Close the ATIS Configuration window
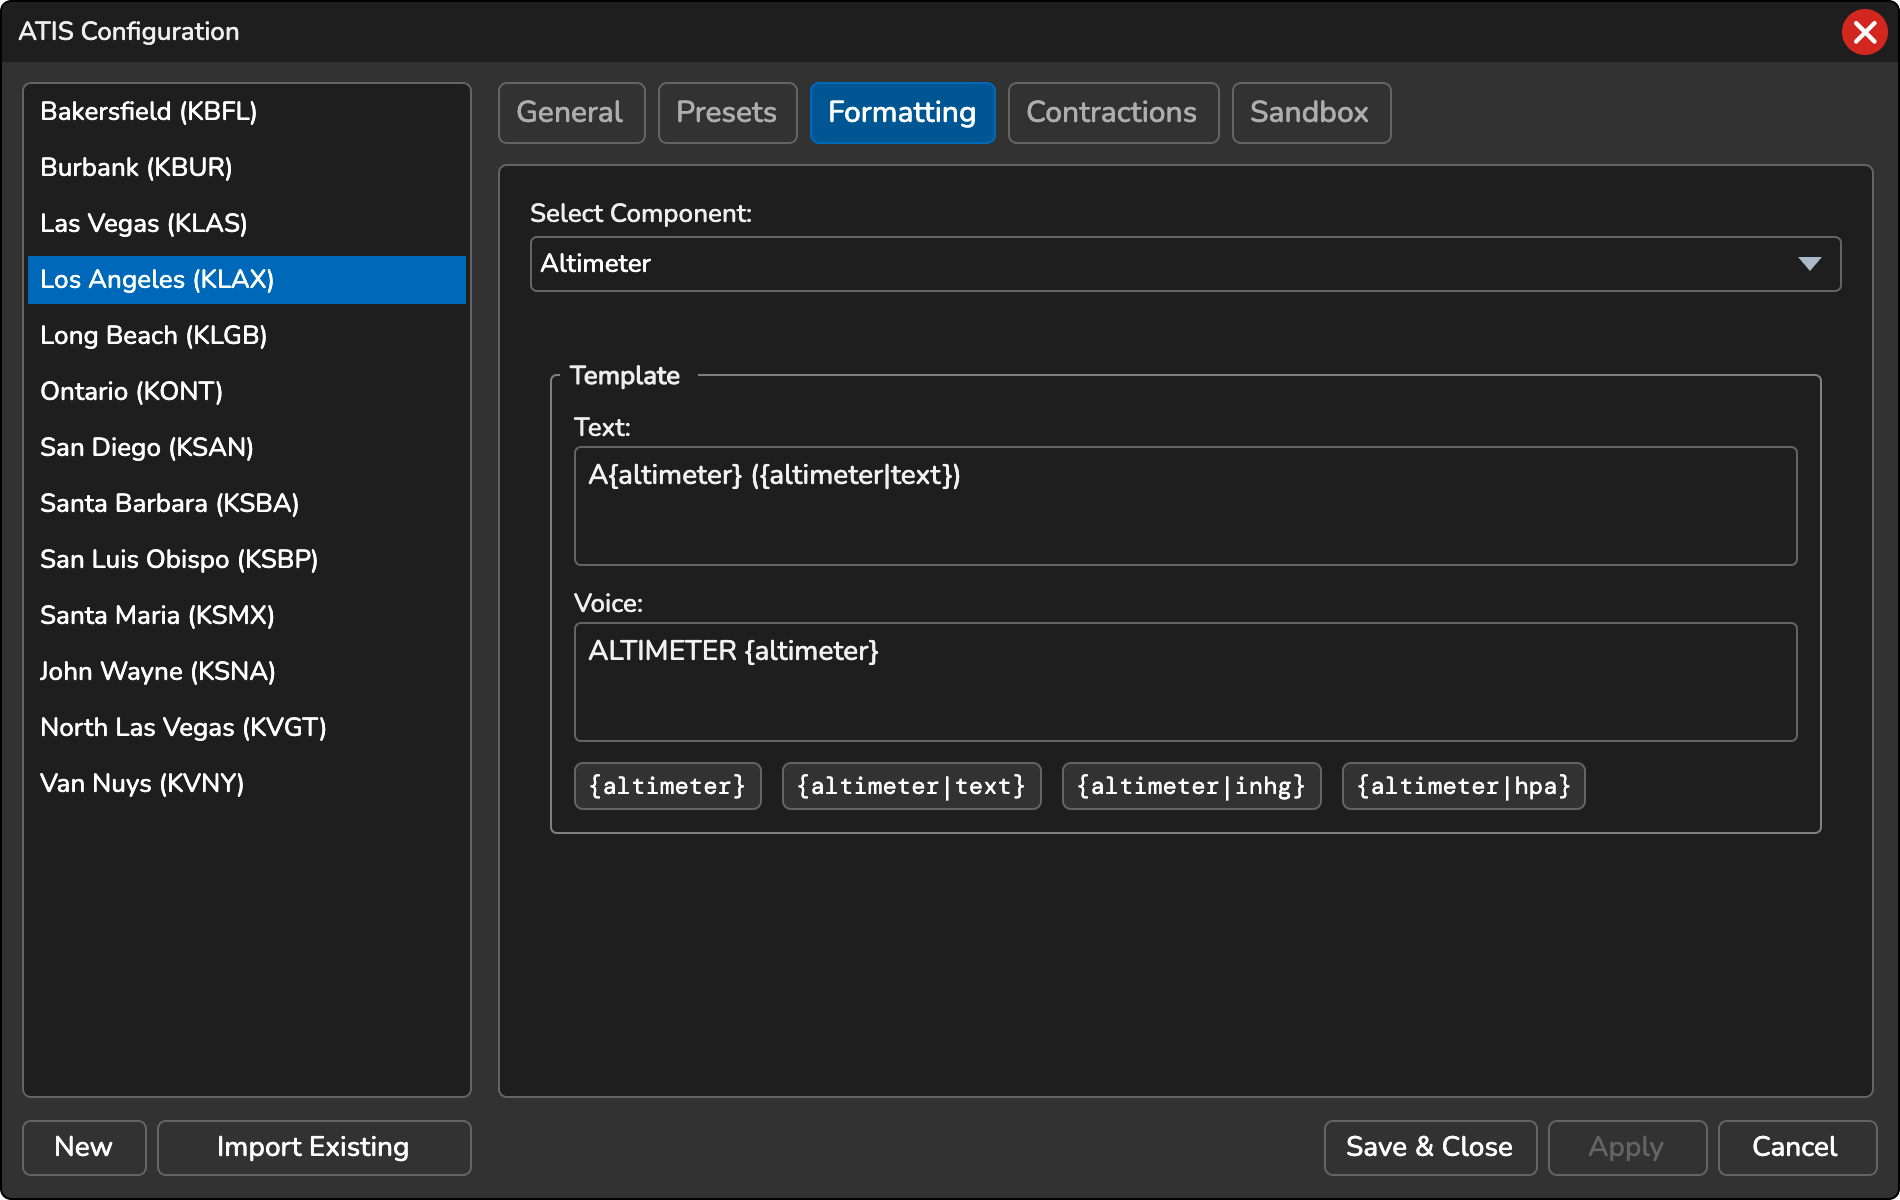 click(1864, 32)
